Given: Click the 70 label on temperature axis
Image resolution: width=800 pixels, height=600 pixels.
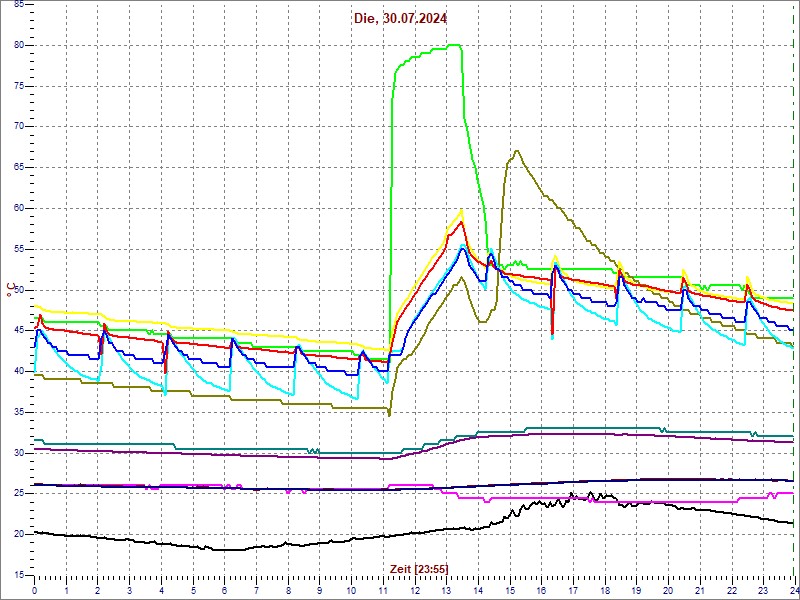Looking at the screenshot, I should click(18, 127).
